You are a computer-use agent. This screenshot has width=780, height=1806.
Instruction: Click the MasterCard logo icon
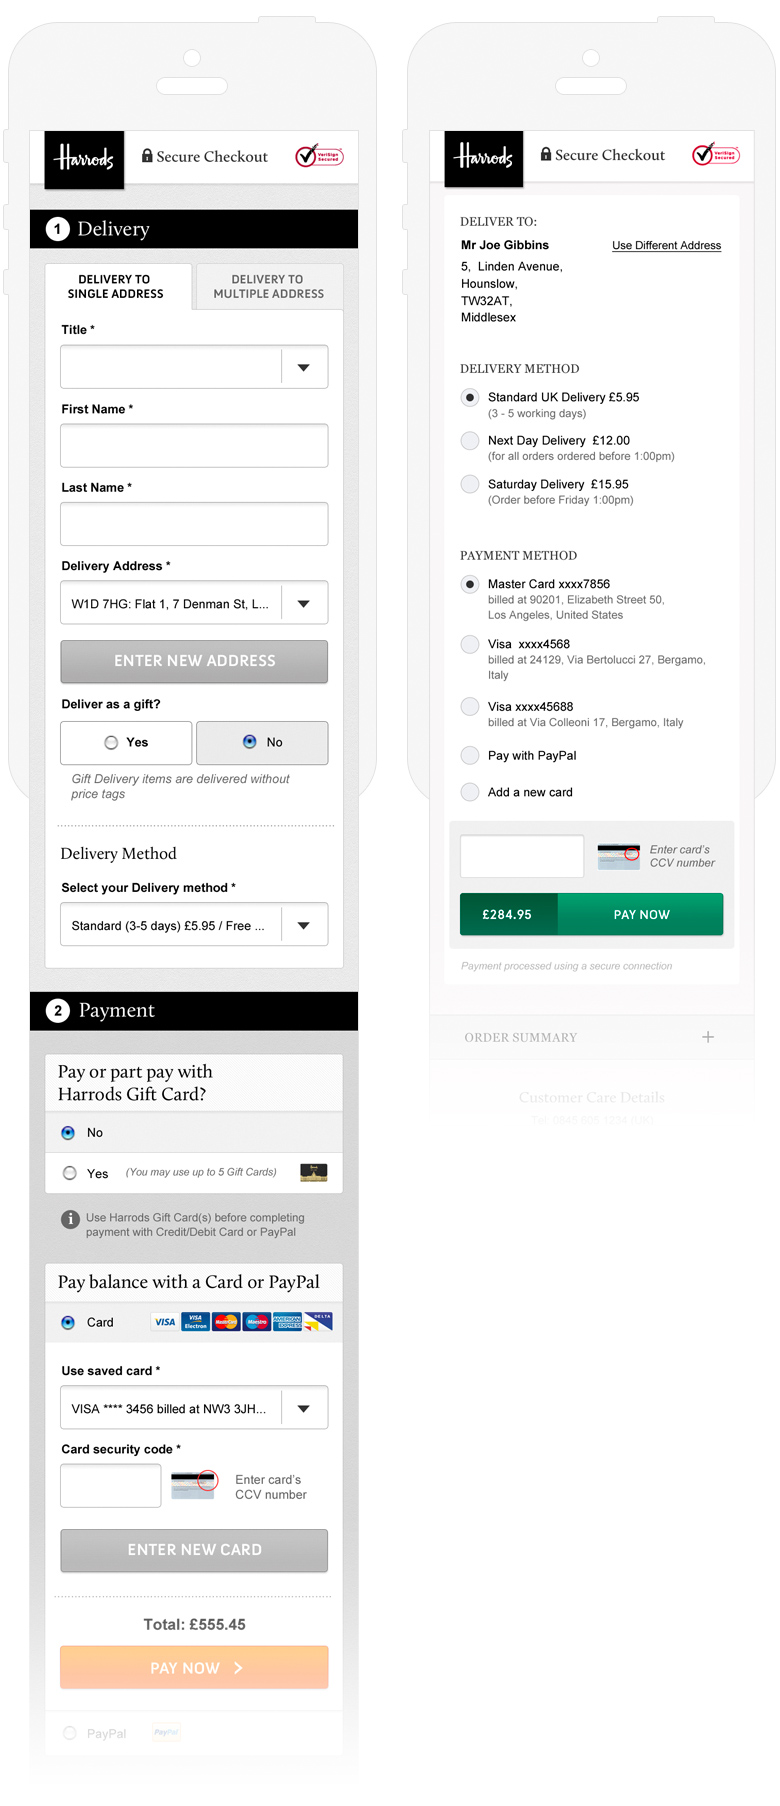(x=226, y=1322)
